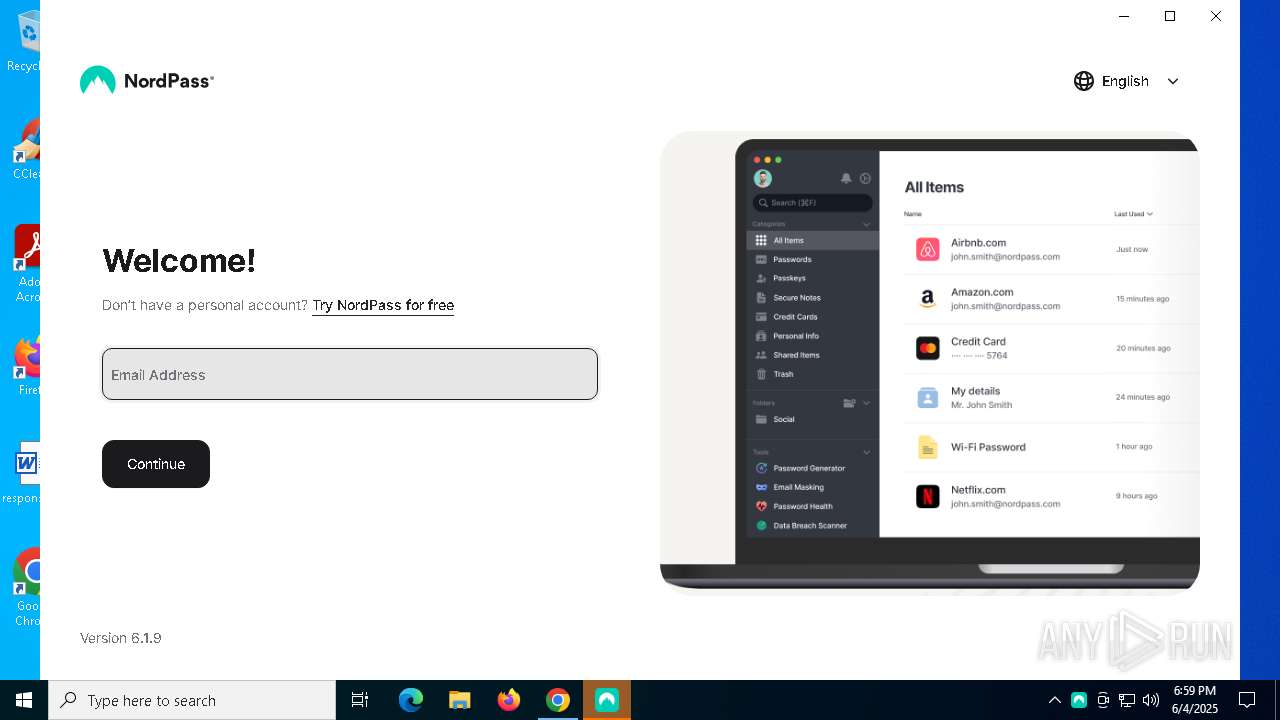
Task: Click the taskbar search box
Action: pos(192,700)
